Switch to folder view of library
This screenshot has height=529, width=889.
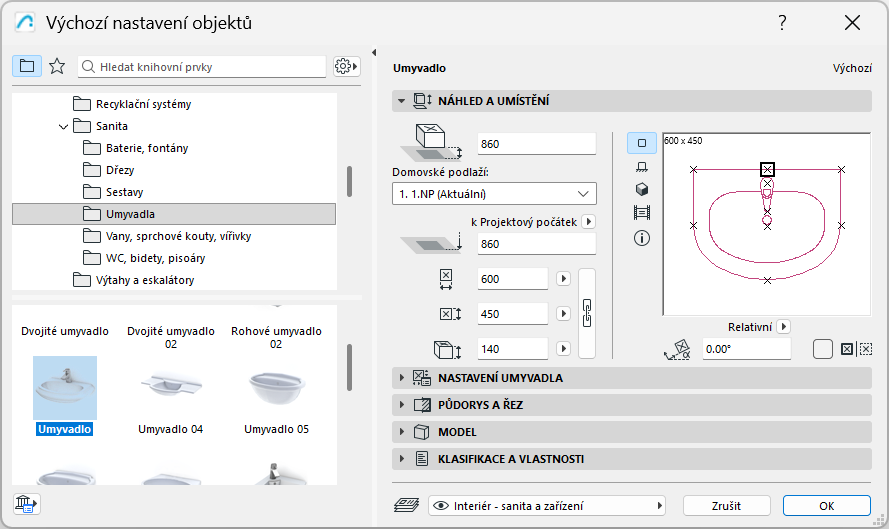tap(26, 66)
